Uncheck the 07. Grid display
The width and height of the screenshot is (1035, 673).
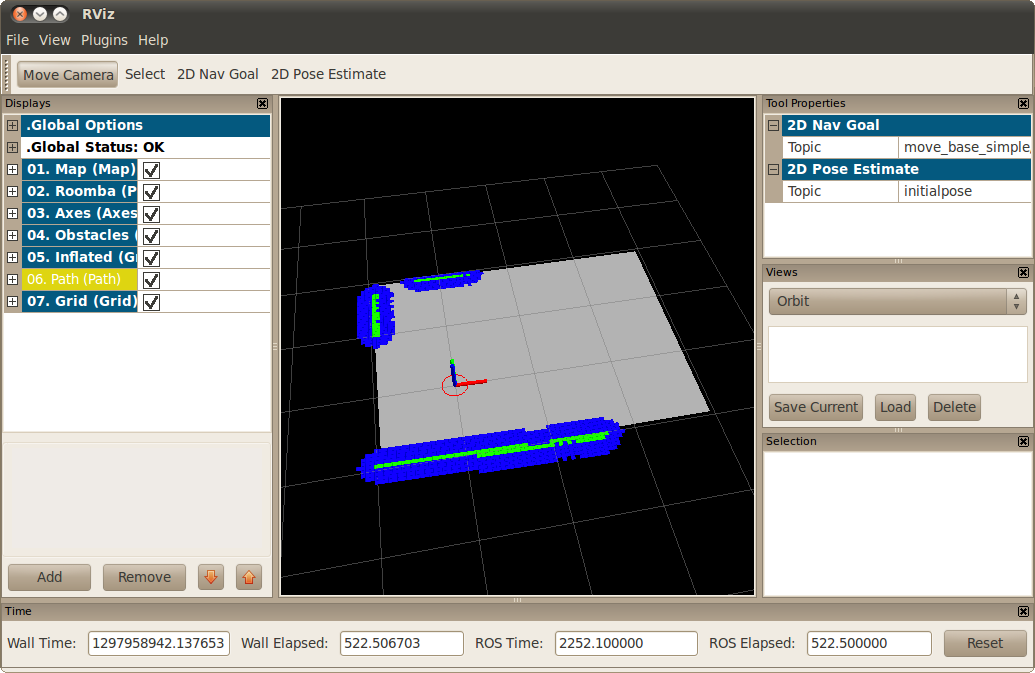(152, 302)
